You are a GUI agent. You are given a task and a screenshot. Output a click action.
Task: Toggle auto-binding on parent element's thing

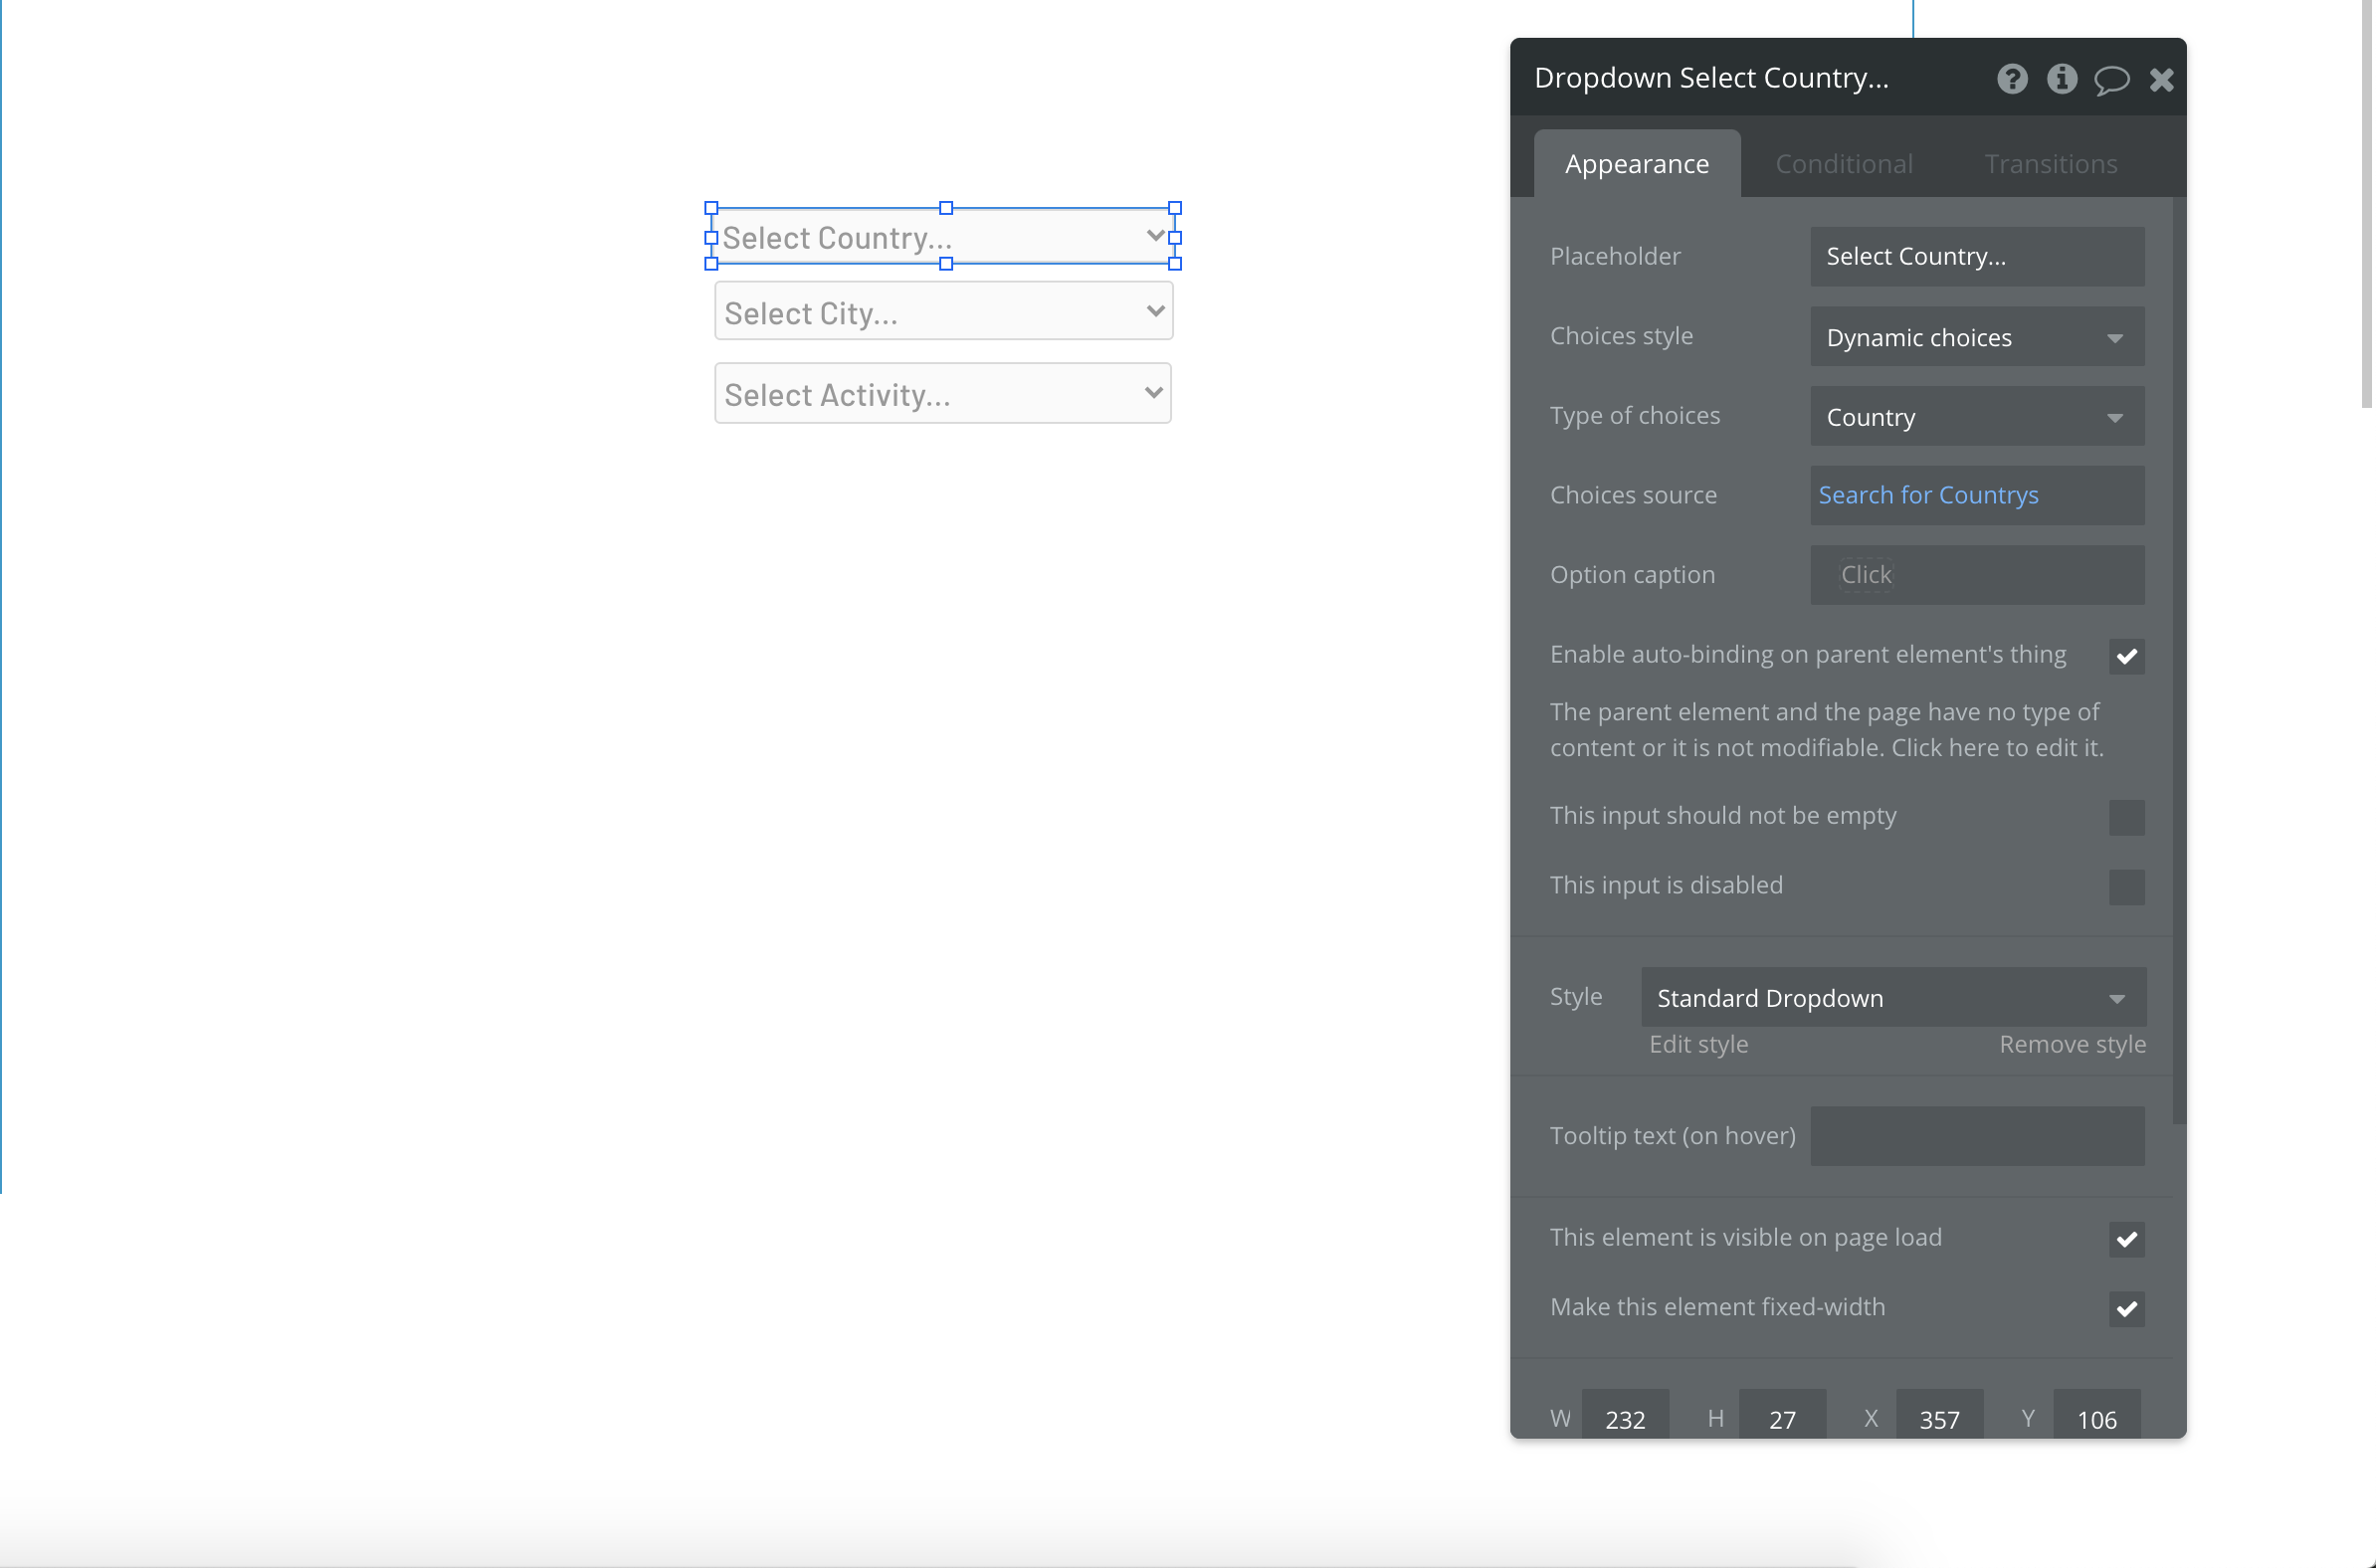(2126, 656)
